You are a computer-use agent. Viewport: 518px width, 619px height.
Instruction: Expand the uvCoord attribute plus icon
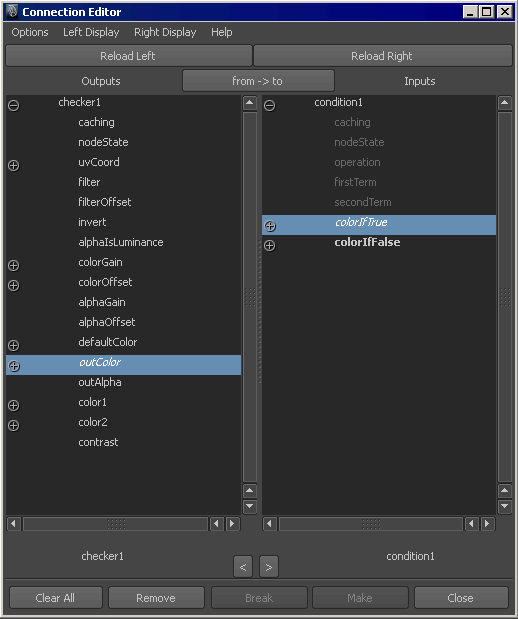pos(13,165)
